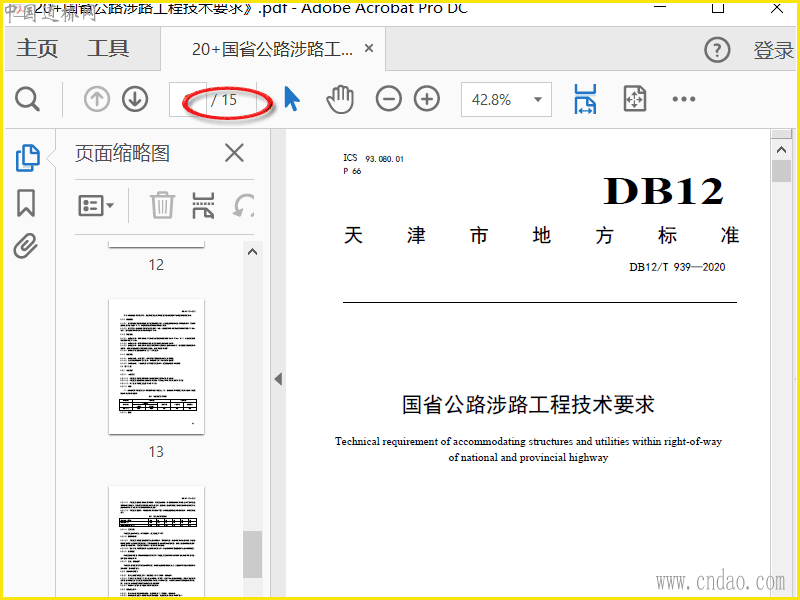This screenshot has height=600, width=800.
Task: Zoom in with the plus button
Action: coord(427,99)
